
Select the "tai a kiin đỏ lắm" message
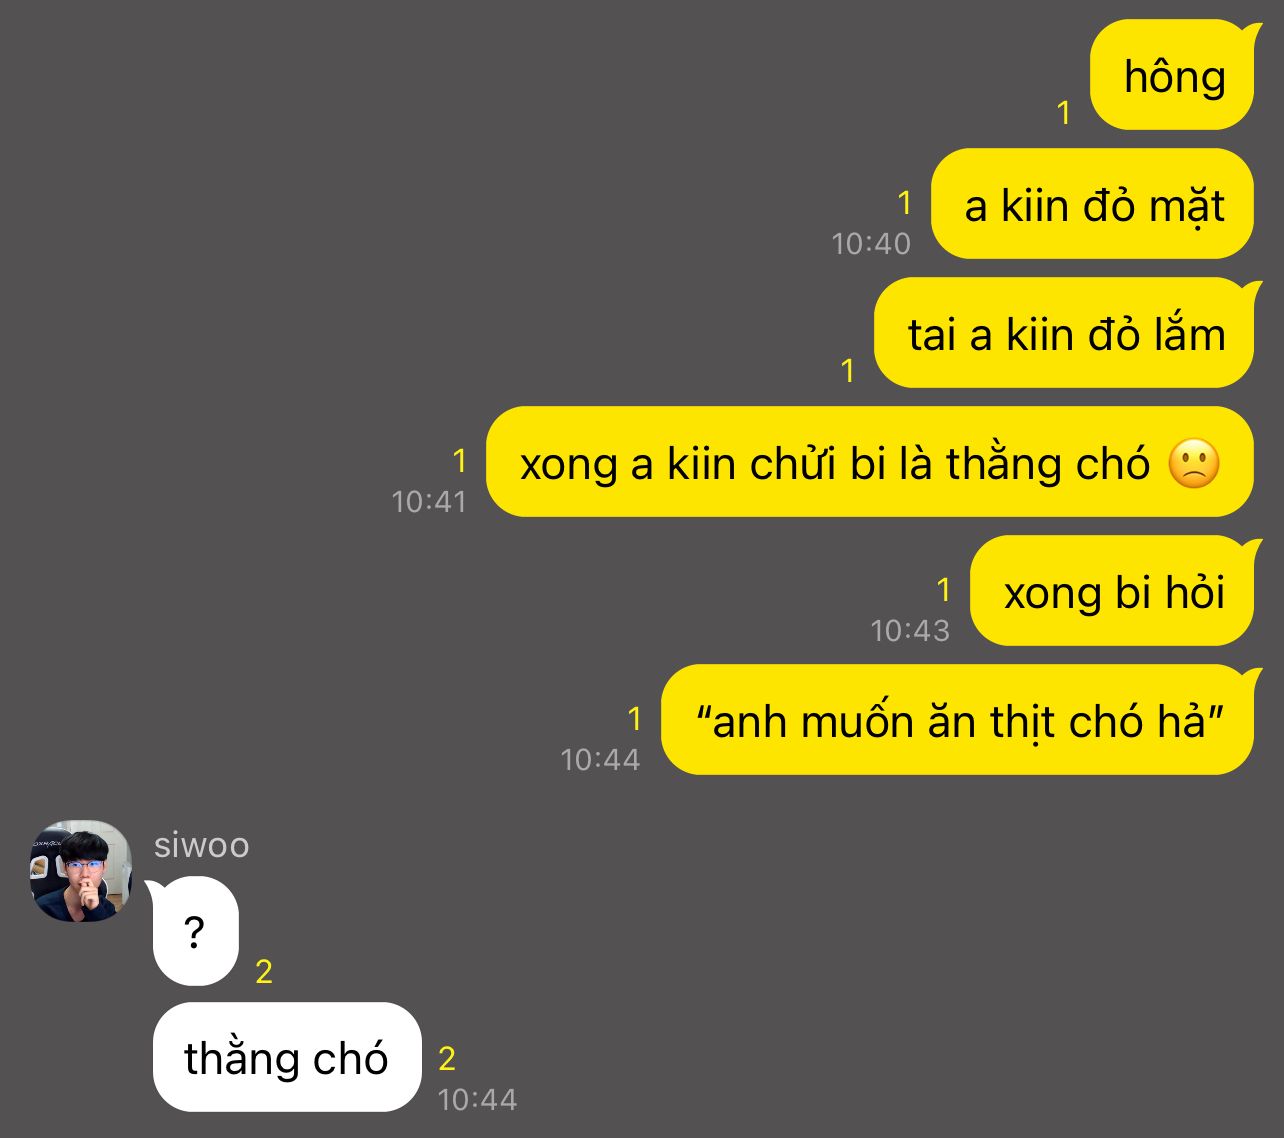[1064, 333]
